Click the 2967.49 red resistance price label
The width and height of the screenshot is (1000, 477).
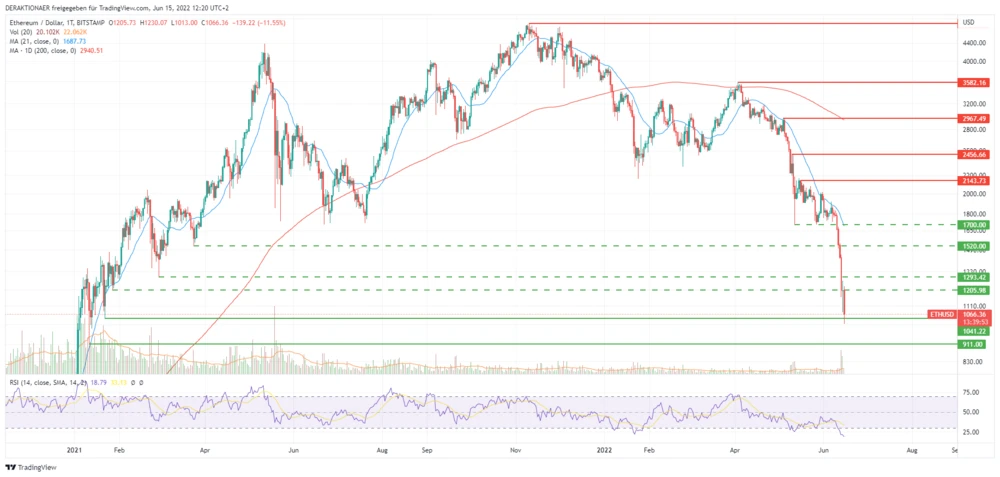tap(973, 119)
